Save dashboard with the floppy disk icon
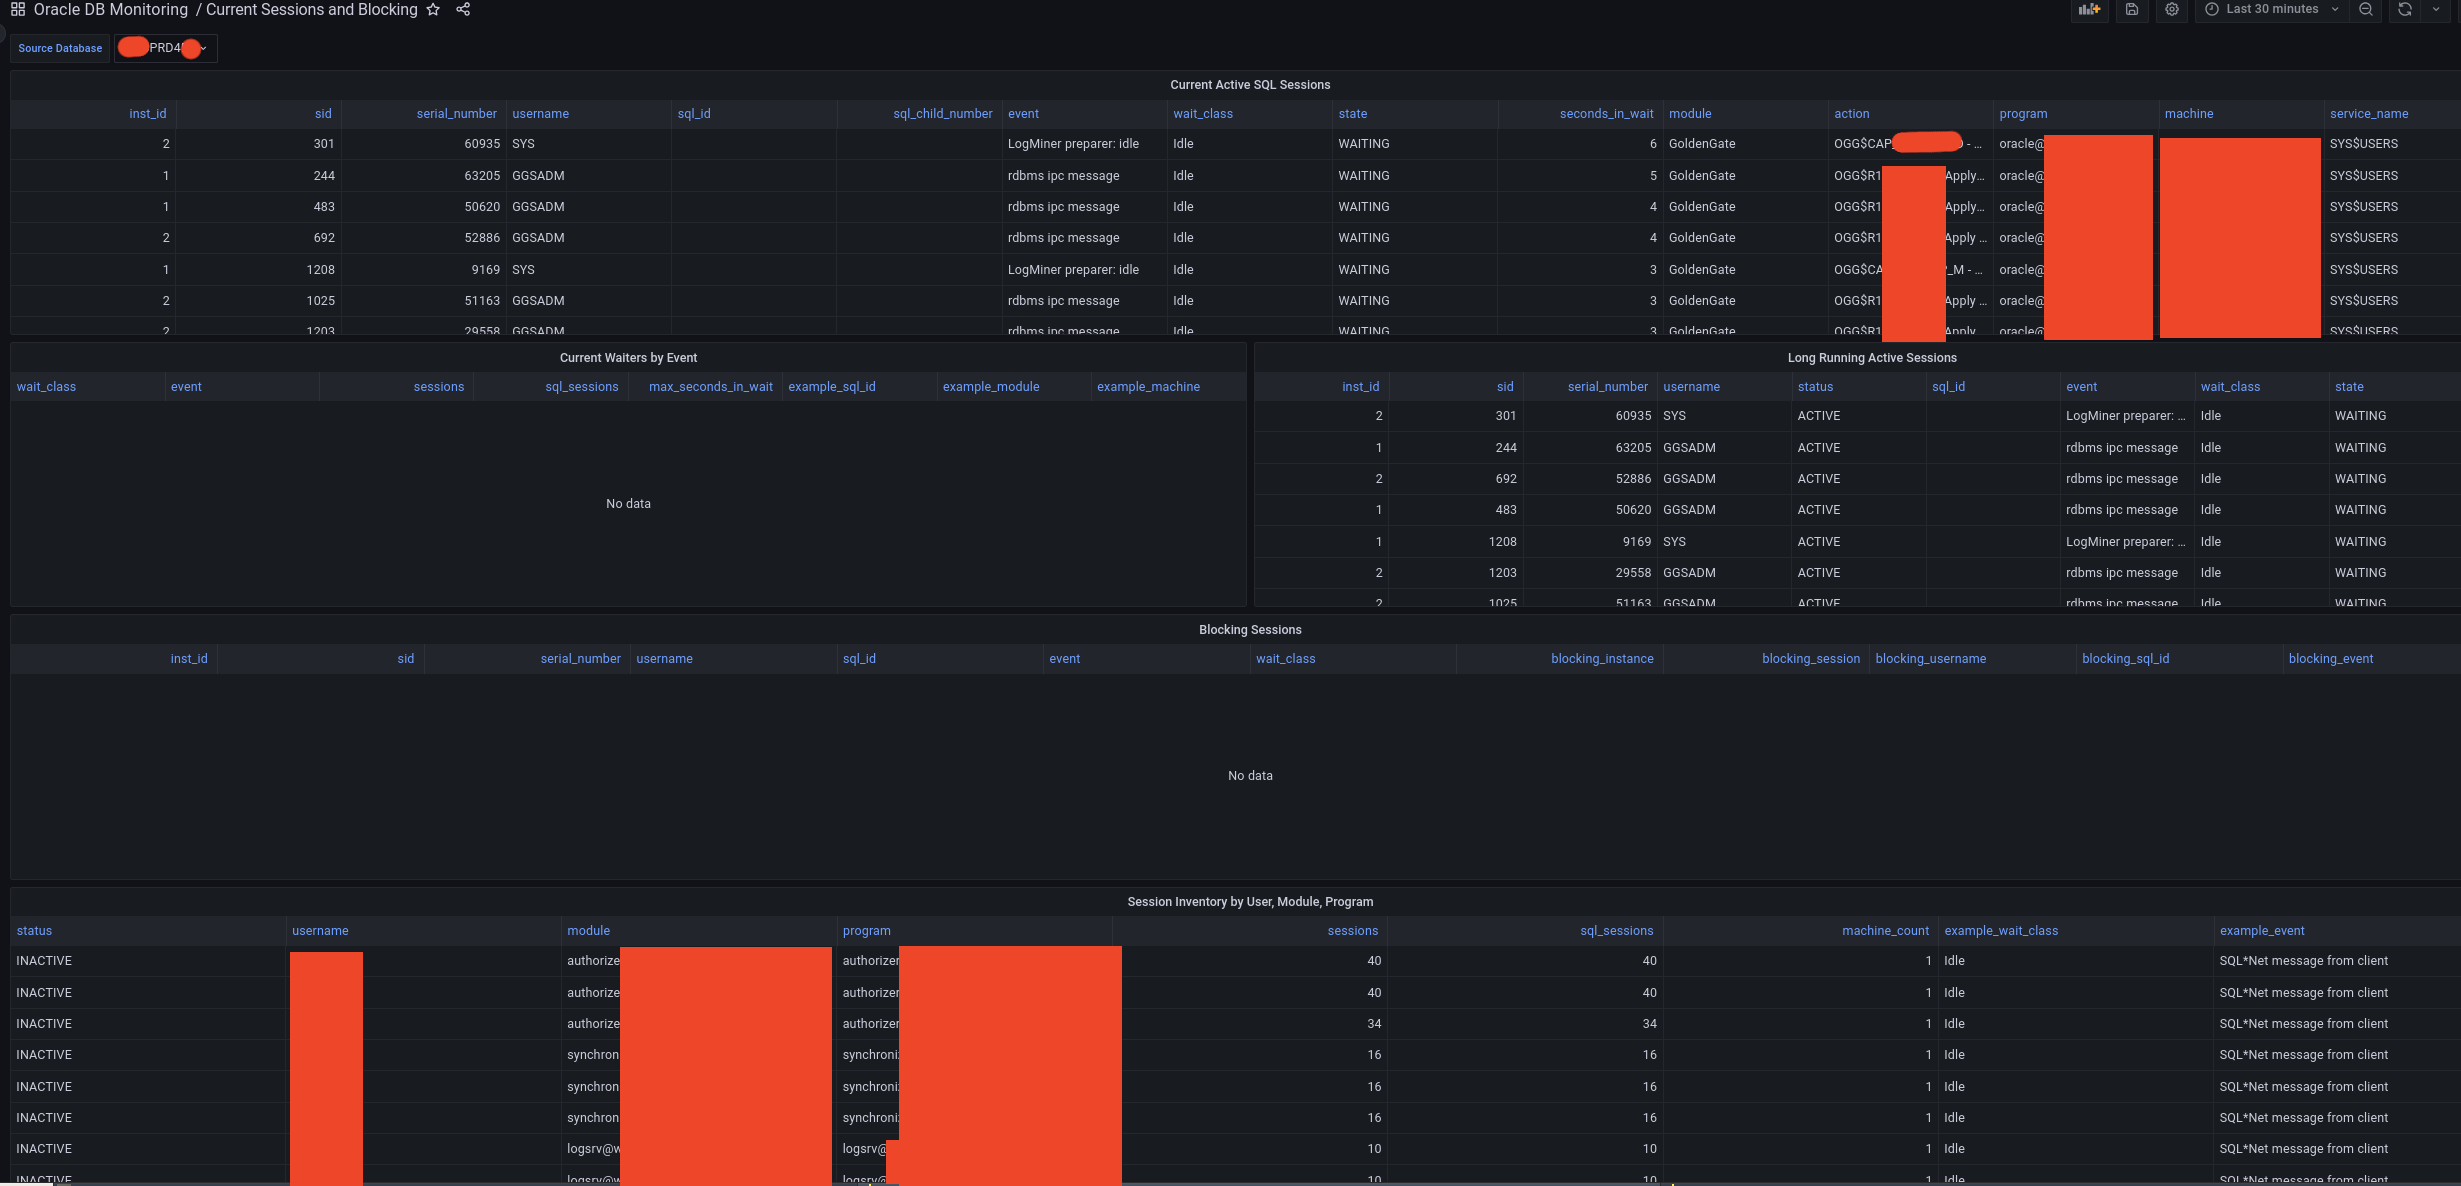The height and width of the screenshot is (1186, 2461). click(2132, 9)
